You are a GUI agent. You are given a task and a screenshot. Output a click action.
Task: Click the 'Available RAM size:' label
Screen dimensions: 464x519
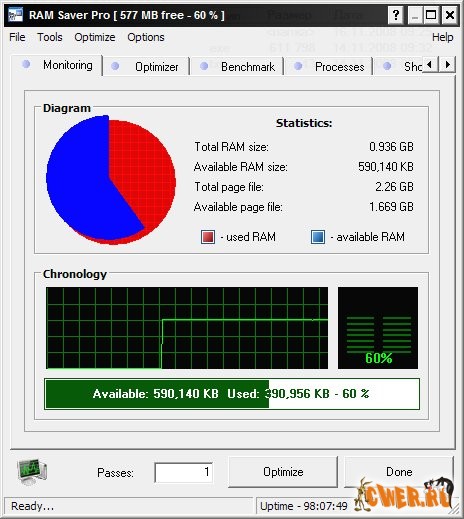pos(240,167)
